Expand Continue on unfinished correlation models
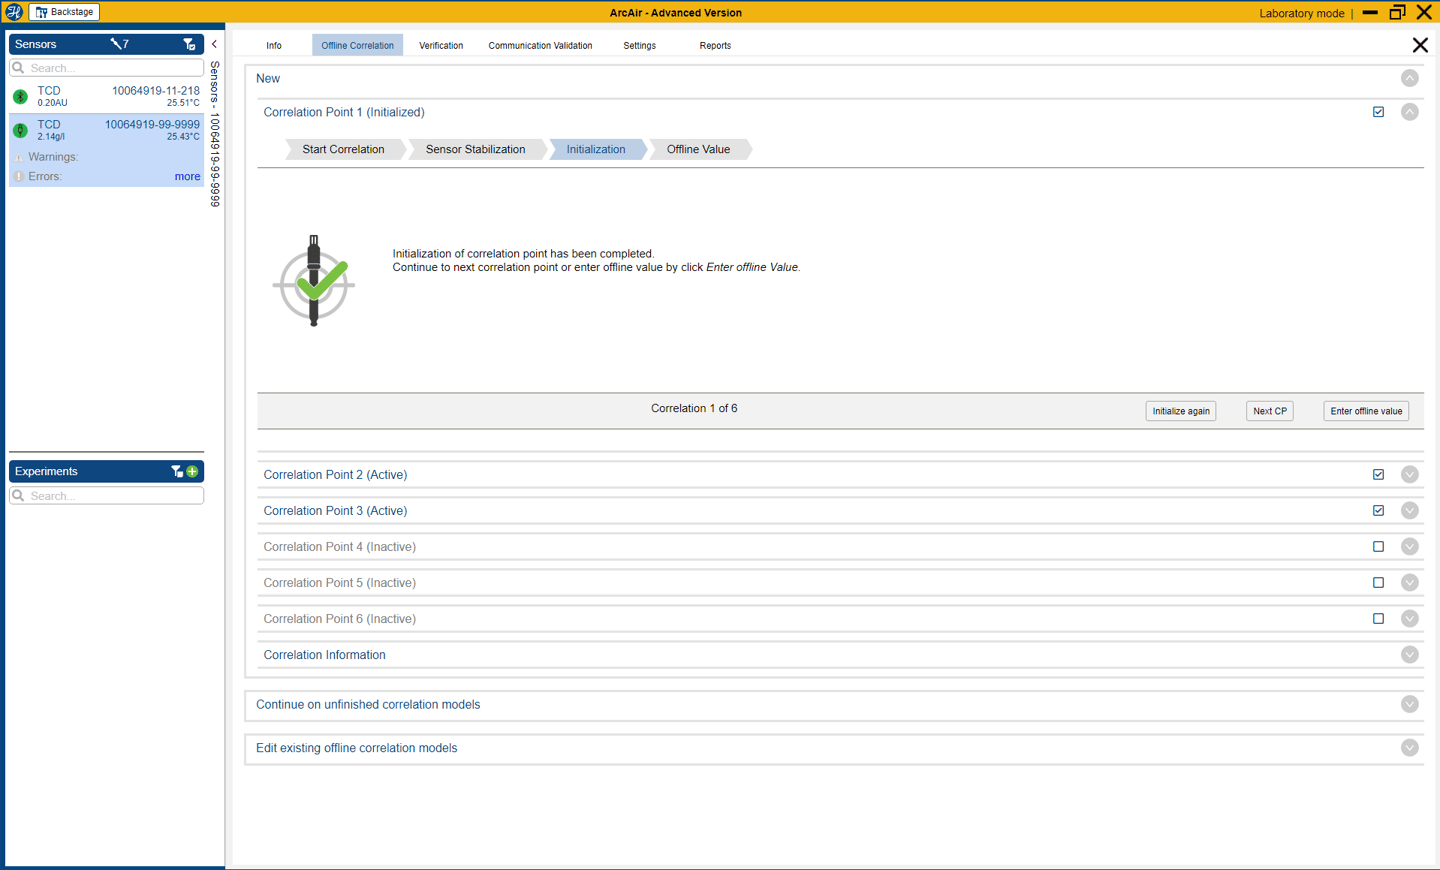This screenshot has height=870, width=1440. point(1409,705)
